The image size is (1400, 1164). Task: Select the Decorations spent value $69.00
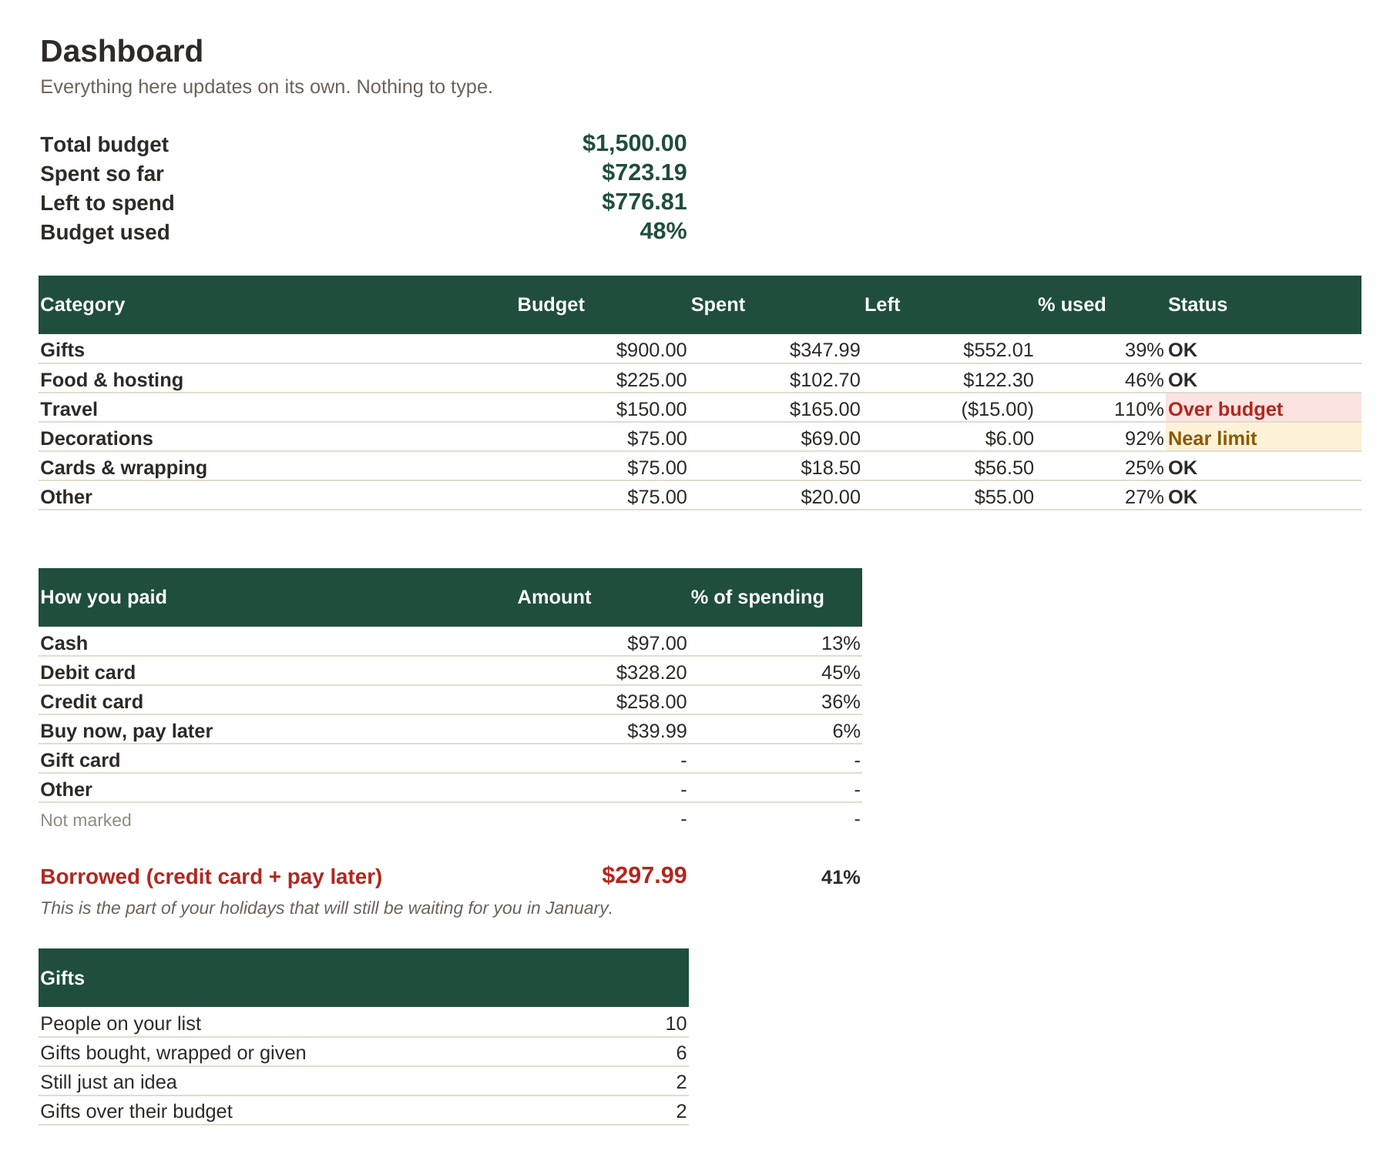click(x=830, y=438)
